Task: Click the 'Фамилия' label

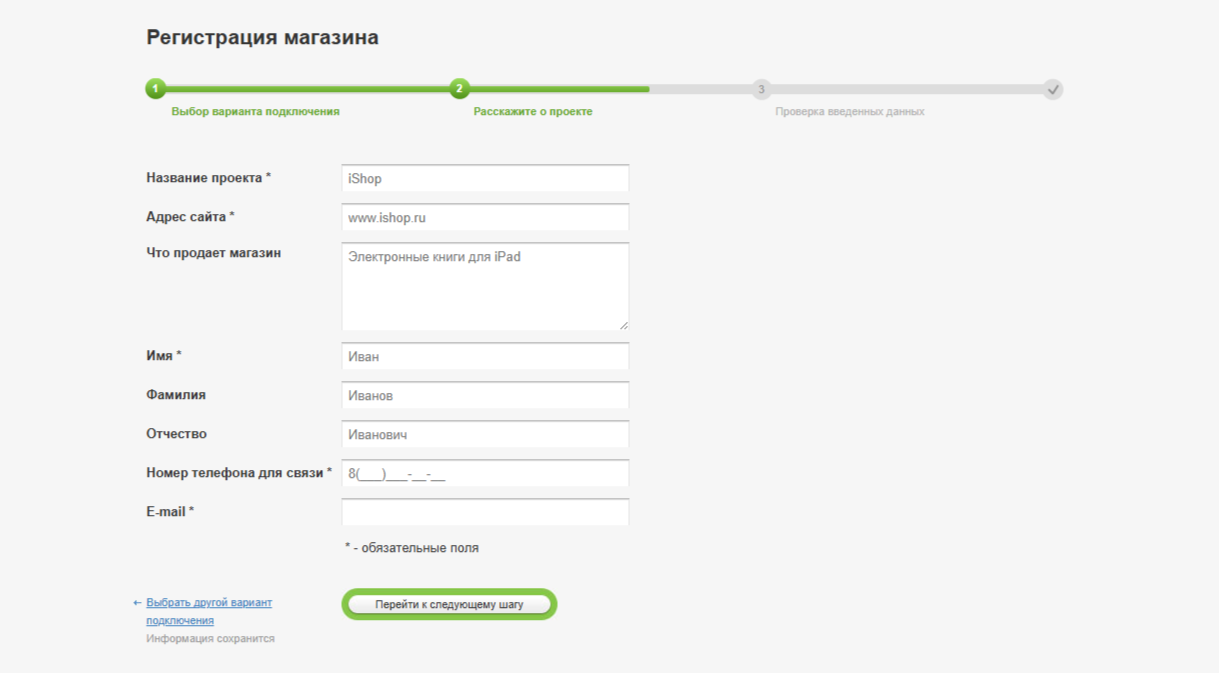Action: [176, 395]
